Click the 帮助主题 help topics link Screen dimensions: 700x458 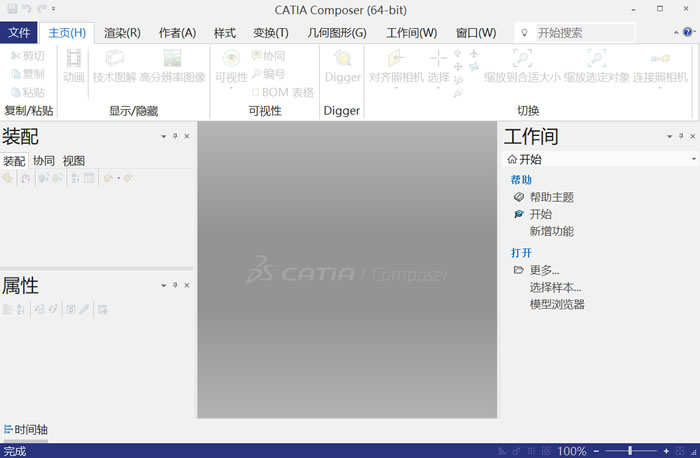(551, 197)
